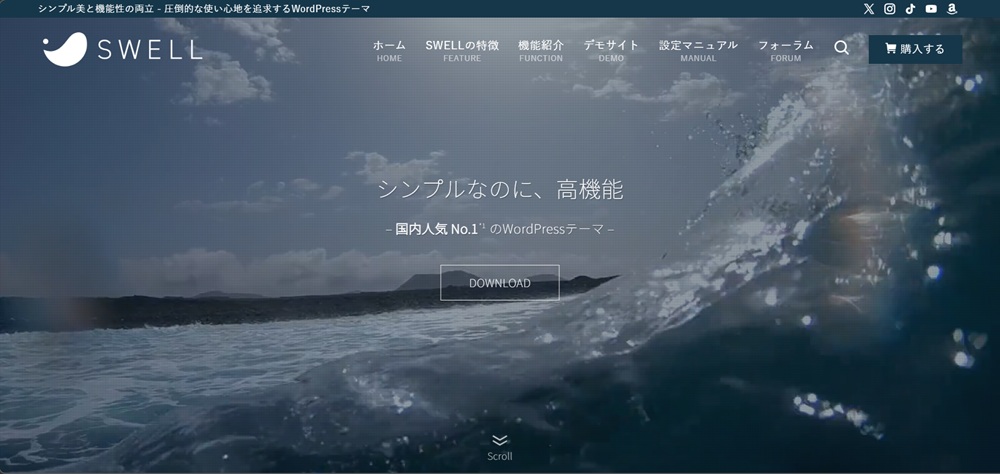Open the Instagram profile icon
This screenshot has height=474, width=1000.
(x=889, y=9)
